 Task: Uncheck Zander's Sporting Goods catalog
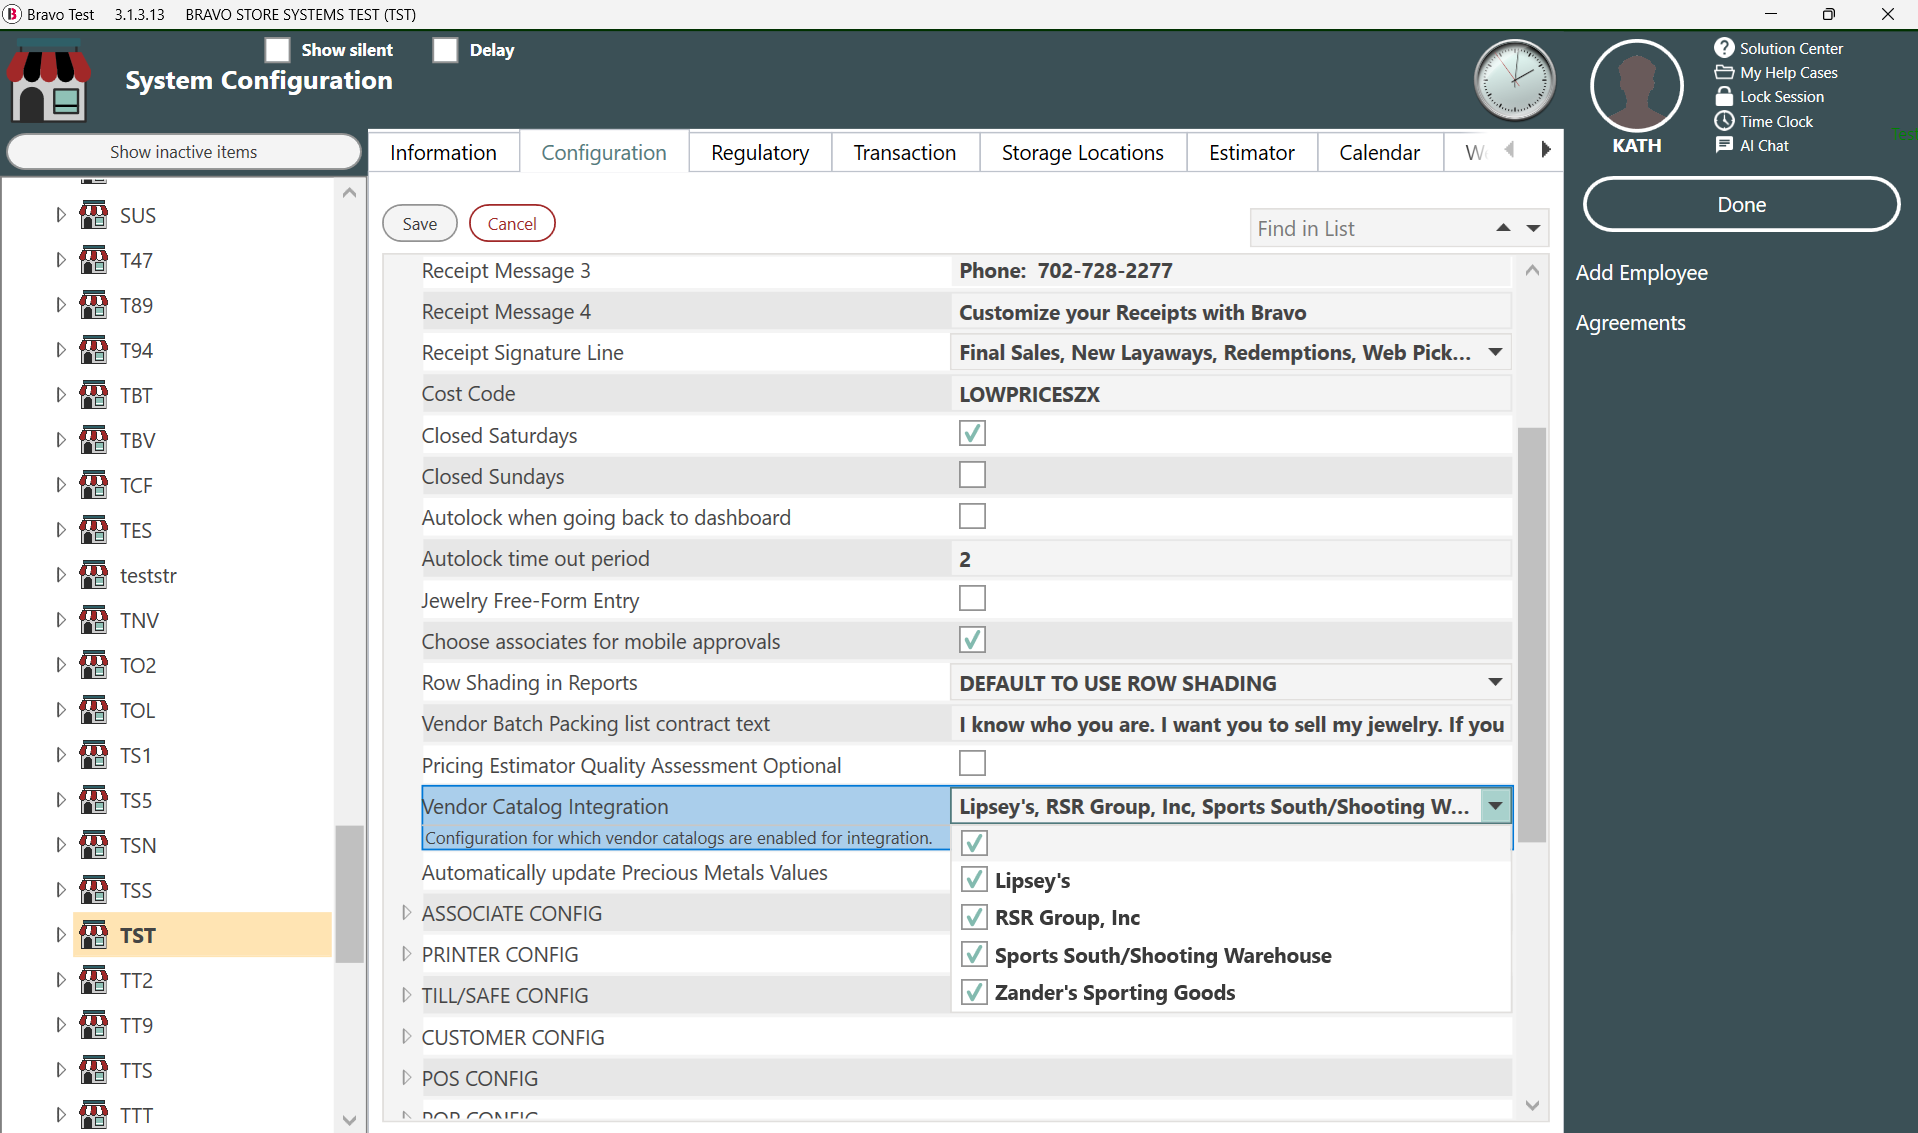pyautogui.click(x=974, y=992)
